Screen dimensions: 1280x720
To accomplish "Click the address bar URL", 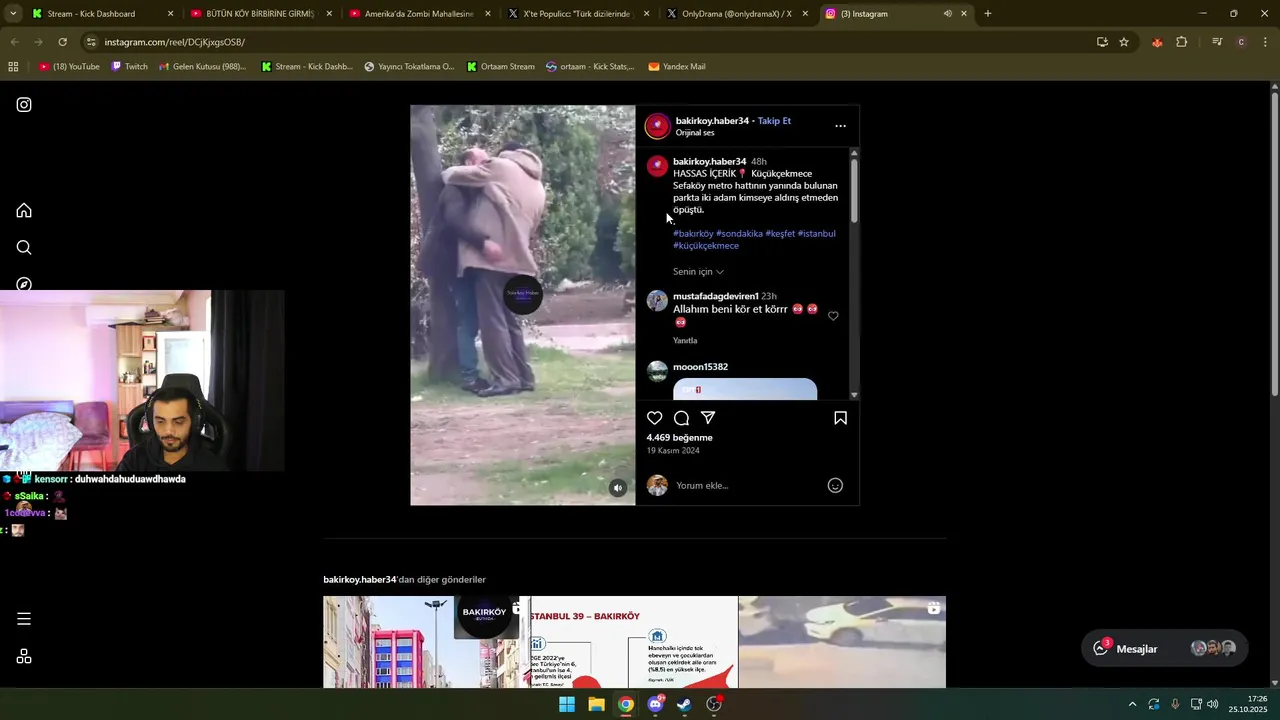I will click(174, 42).
